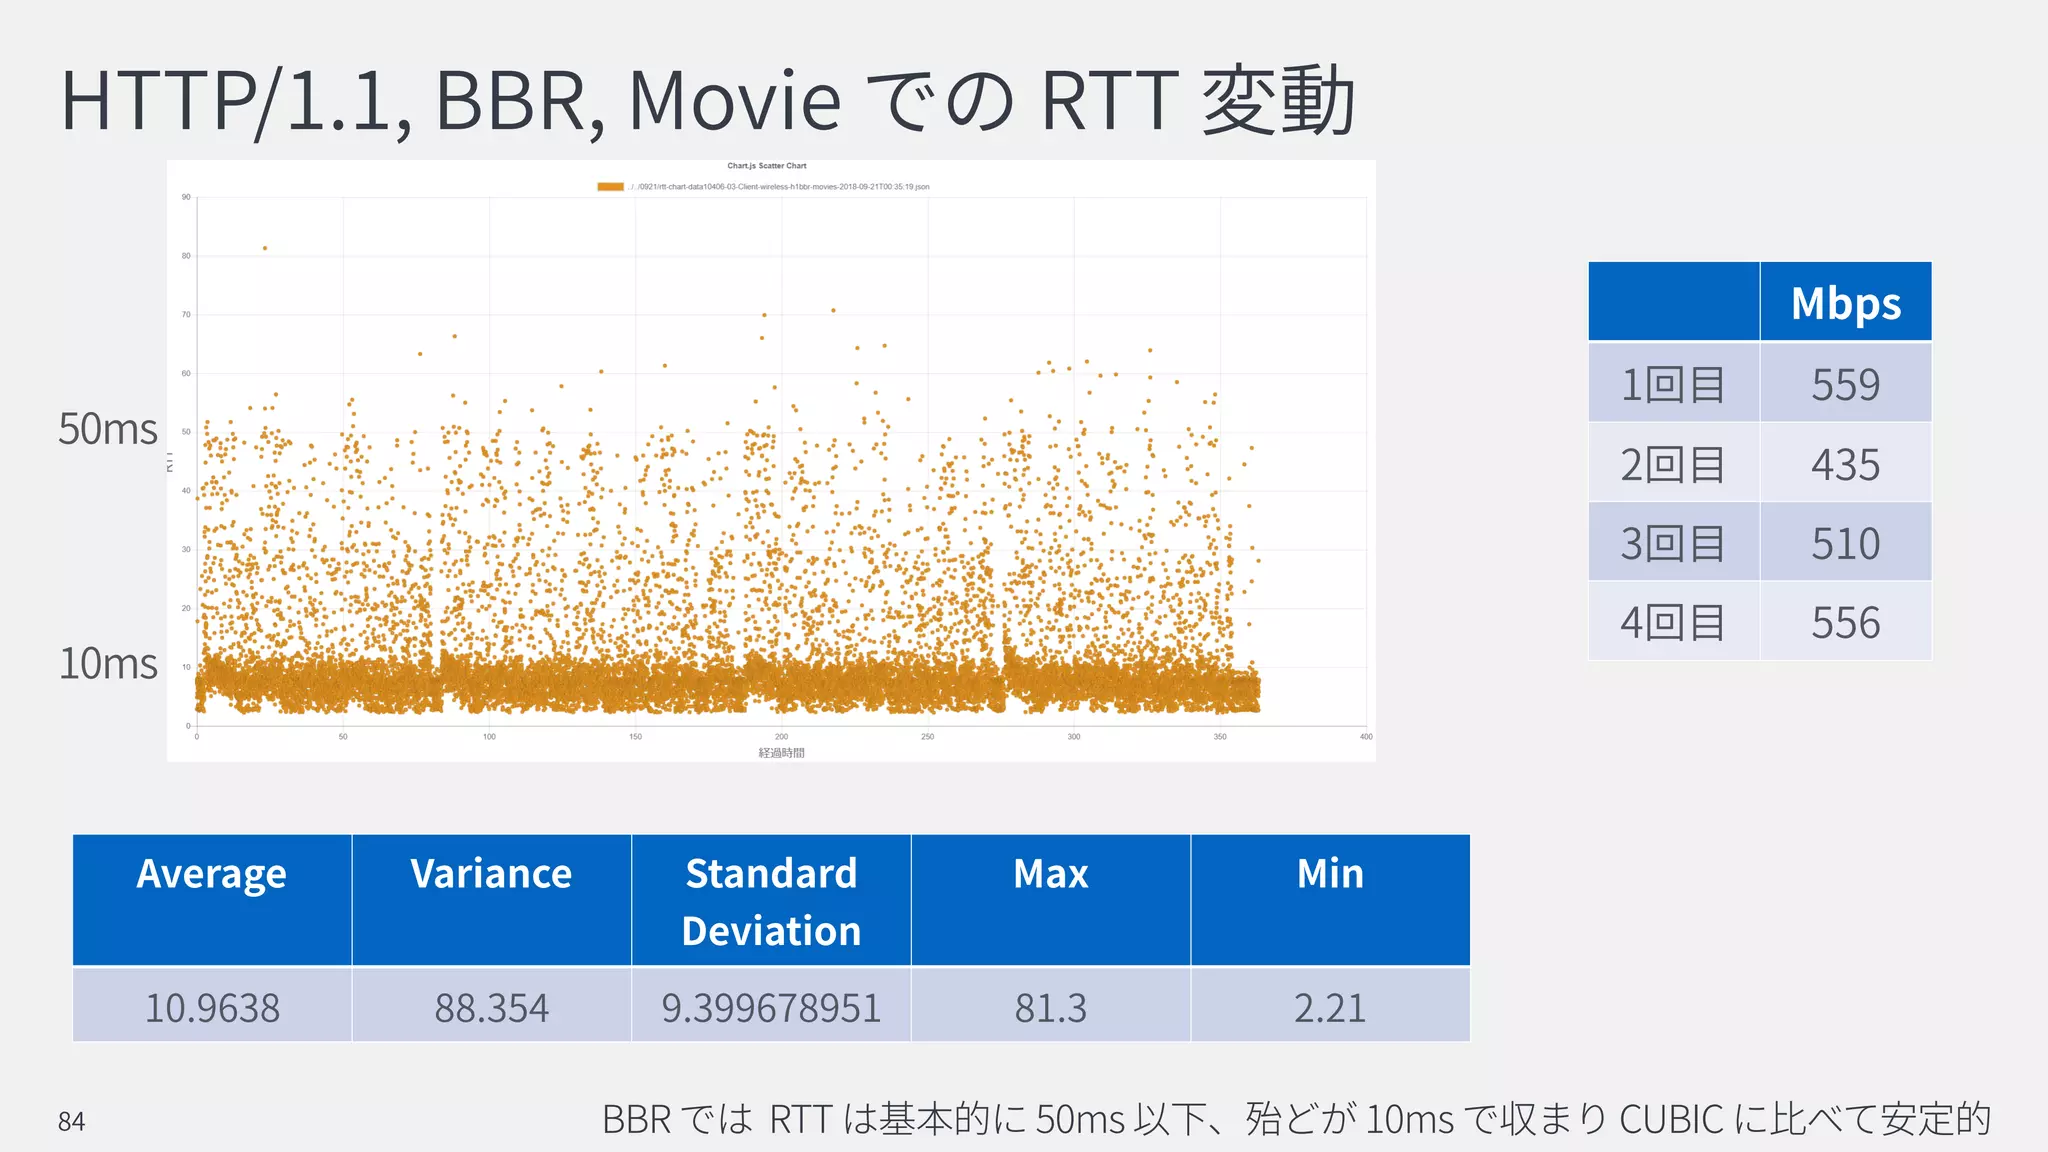Click the orange legend color swatch

pyautogui.click(x=610, y=187)
